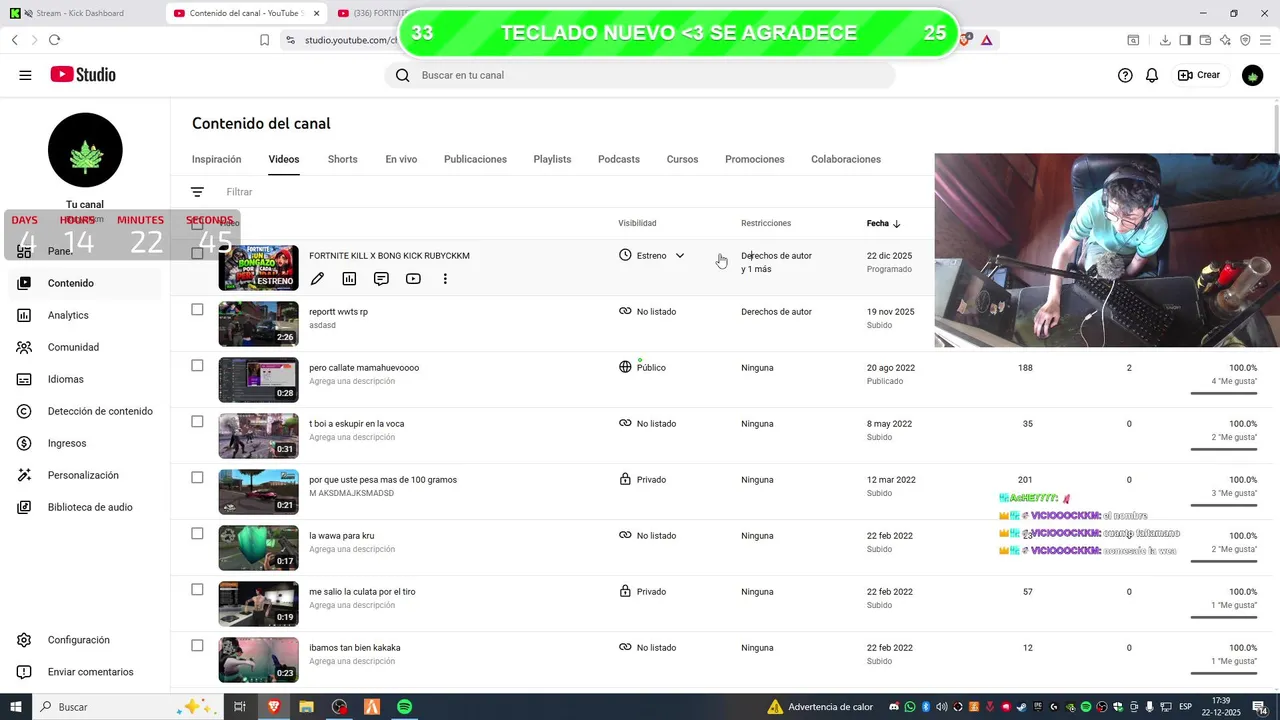The image size is (1280, 720).
Task: Open the Promociones tab
Action: 754,159
